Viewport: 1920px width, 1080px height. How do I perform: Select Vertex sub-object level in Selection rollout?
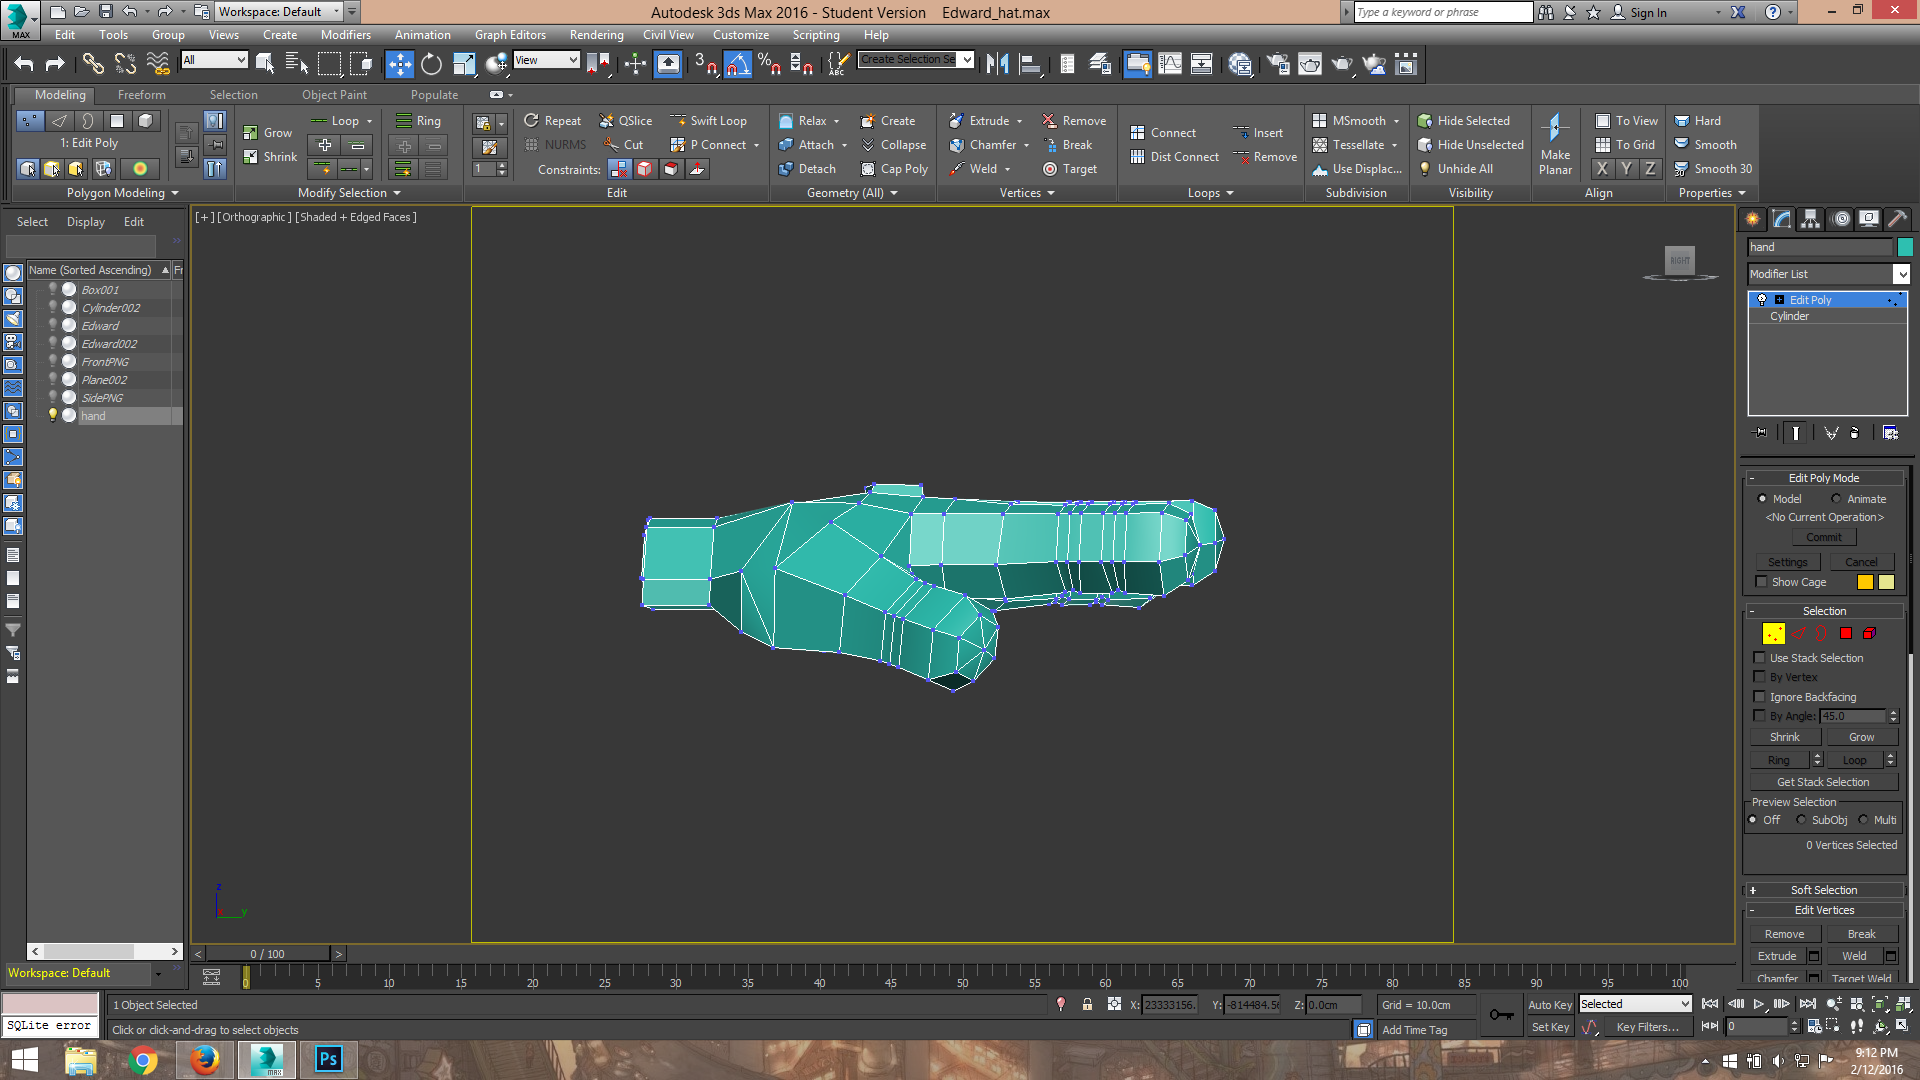[1773, 633]
